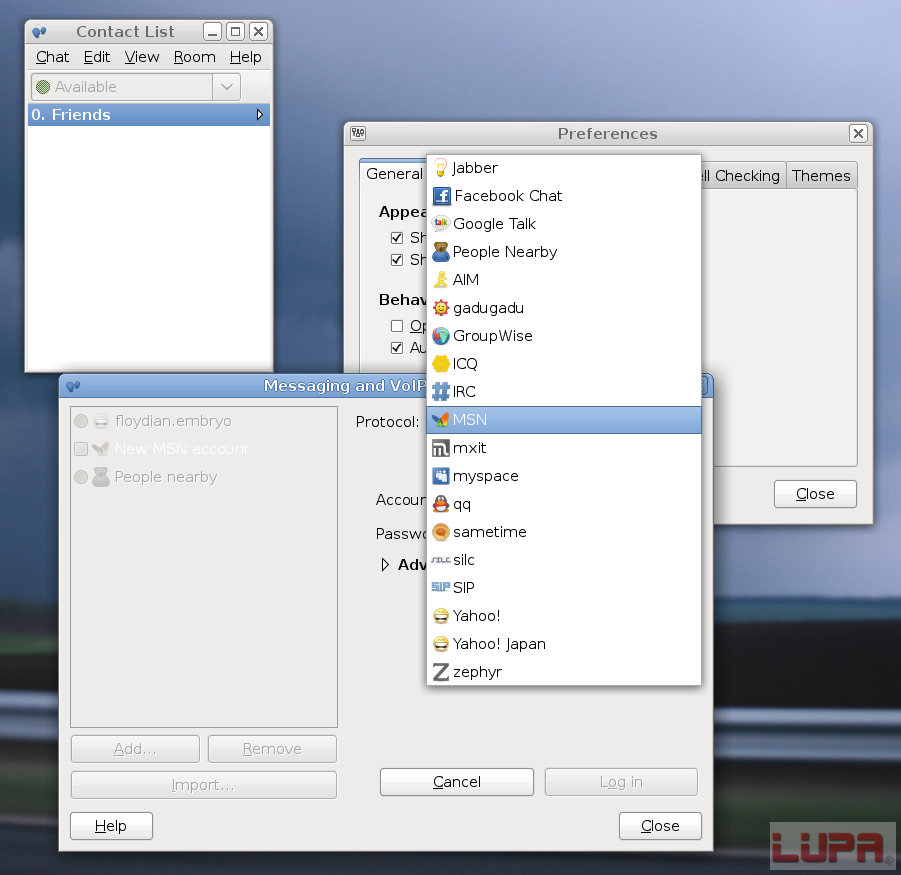Click Messaging and VoIP window title icon
This screenshot has width=901, height=875.
[x=74, y=386]
